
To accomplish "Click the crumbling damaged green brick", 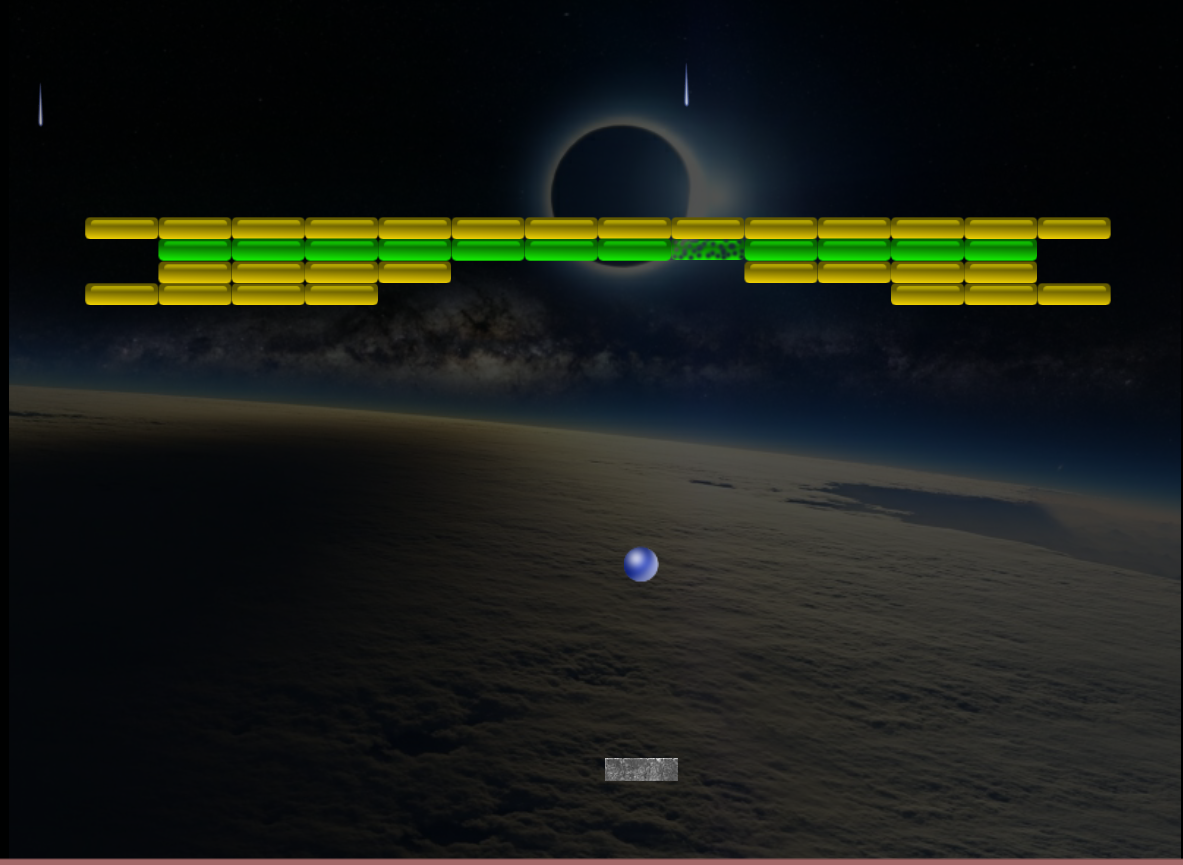I will [708, 250].
